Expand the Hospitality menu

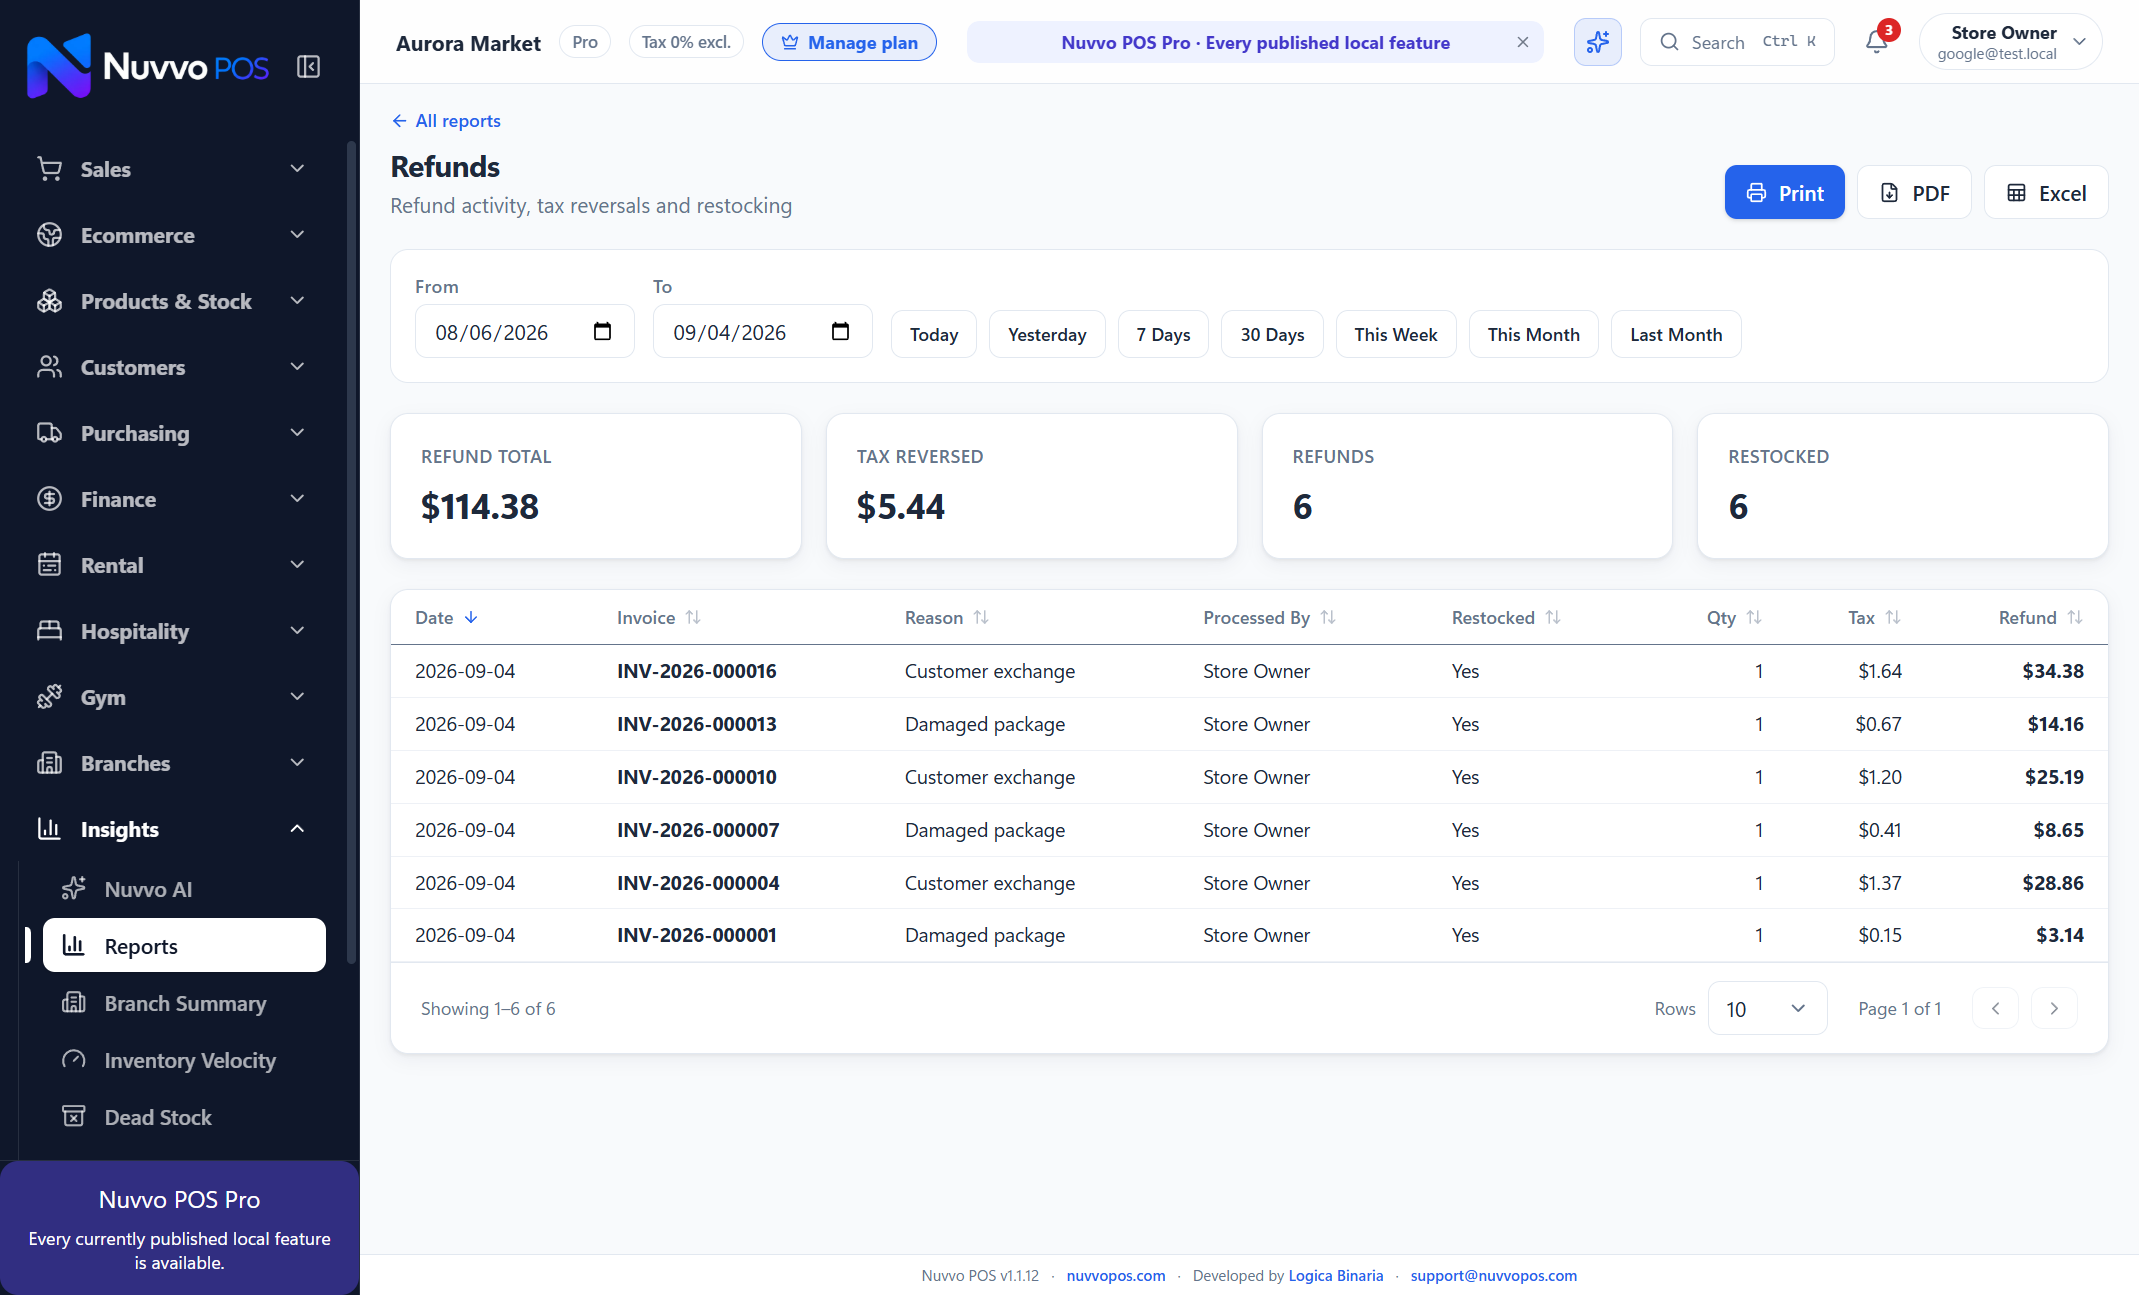coord(170,631)
